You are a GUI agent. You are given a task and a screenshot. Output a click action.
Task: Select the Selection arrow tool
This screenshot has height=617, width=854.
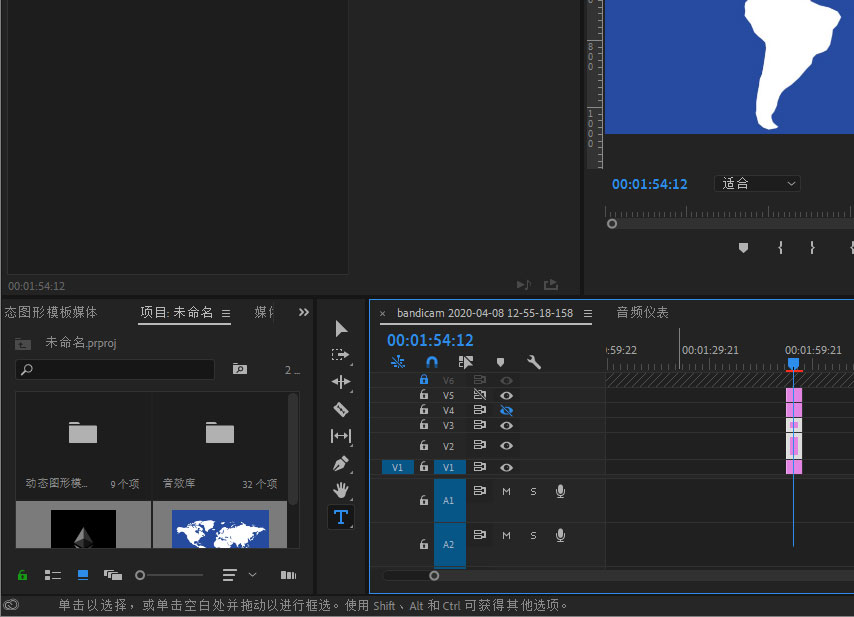click(x=341, y=329)
